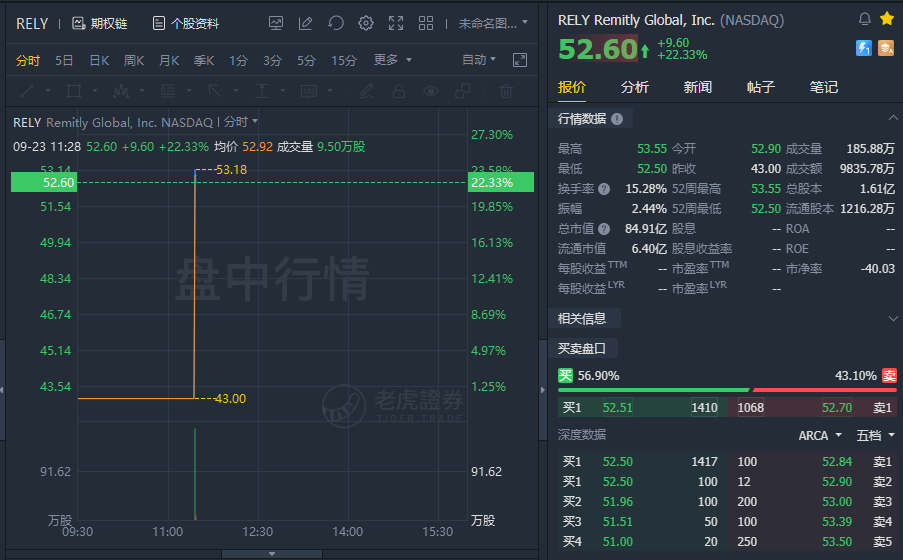Click 卖1 price 52.70 in order book

tap(837, 408)
